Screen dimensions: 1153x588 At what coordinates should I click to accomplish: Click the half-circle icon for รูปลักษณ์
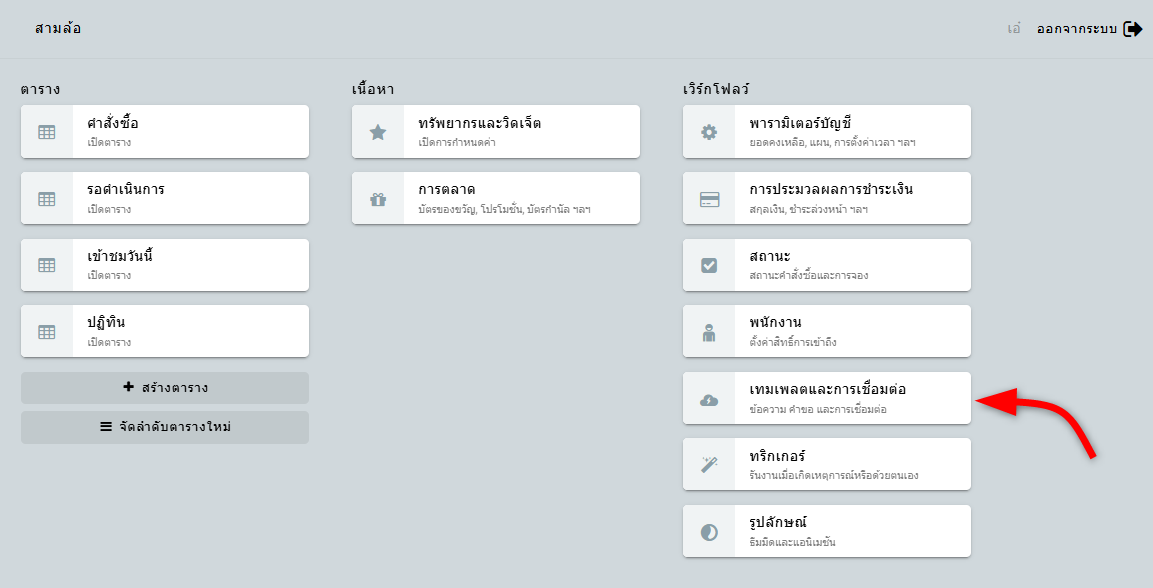click(709, 532)
